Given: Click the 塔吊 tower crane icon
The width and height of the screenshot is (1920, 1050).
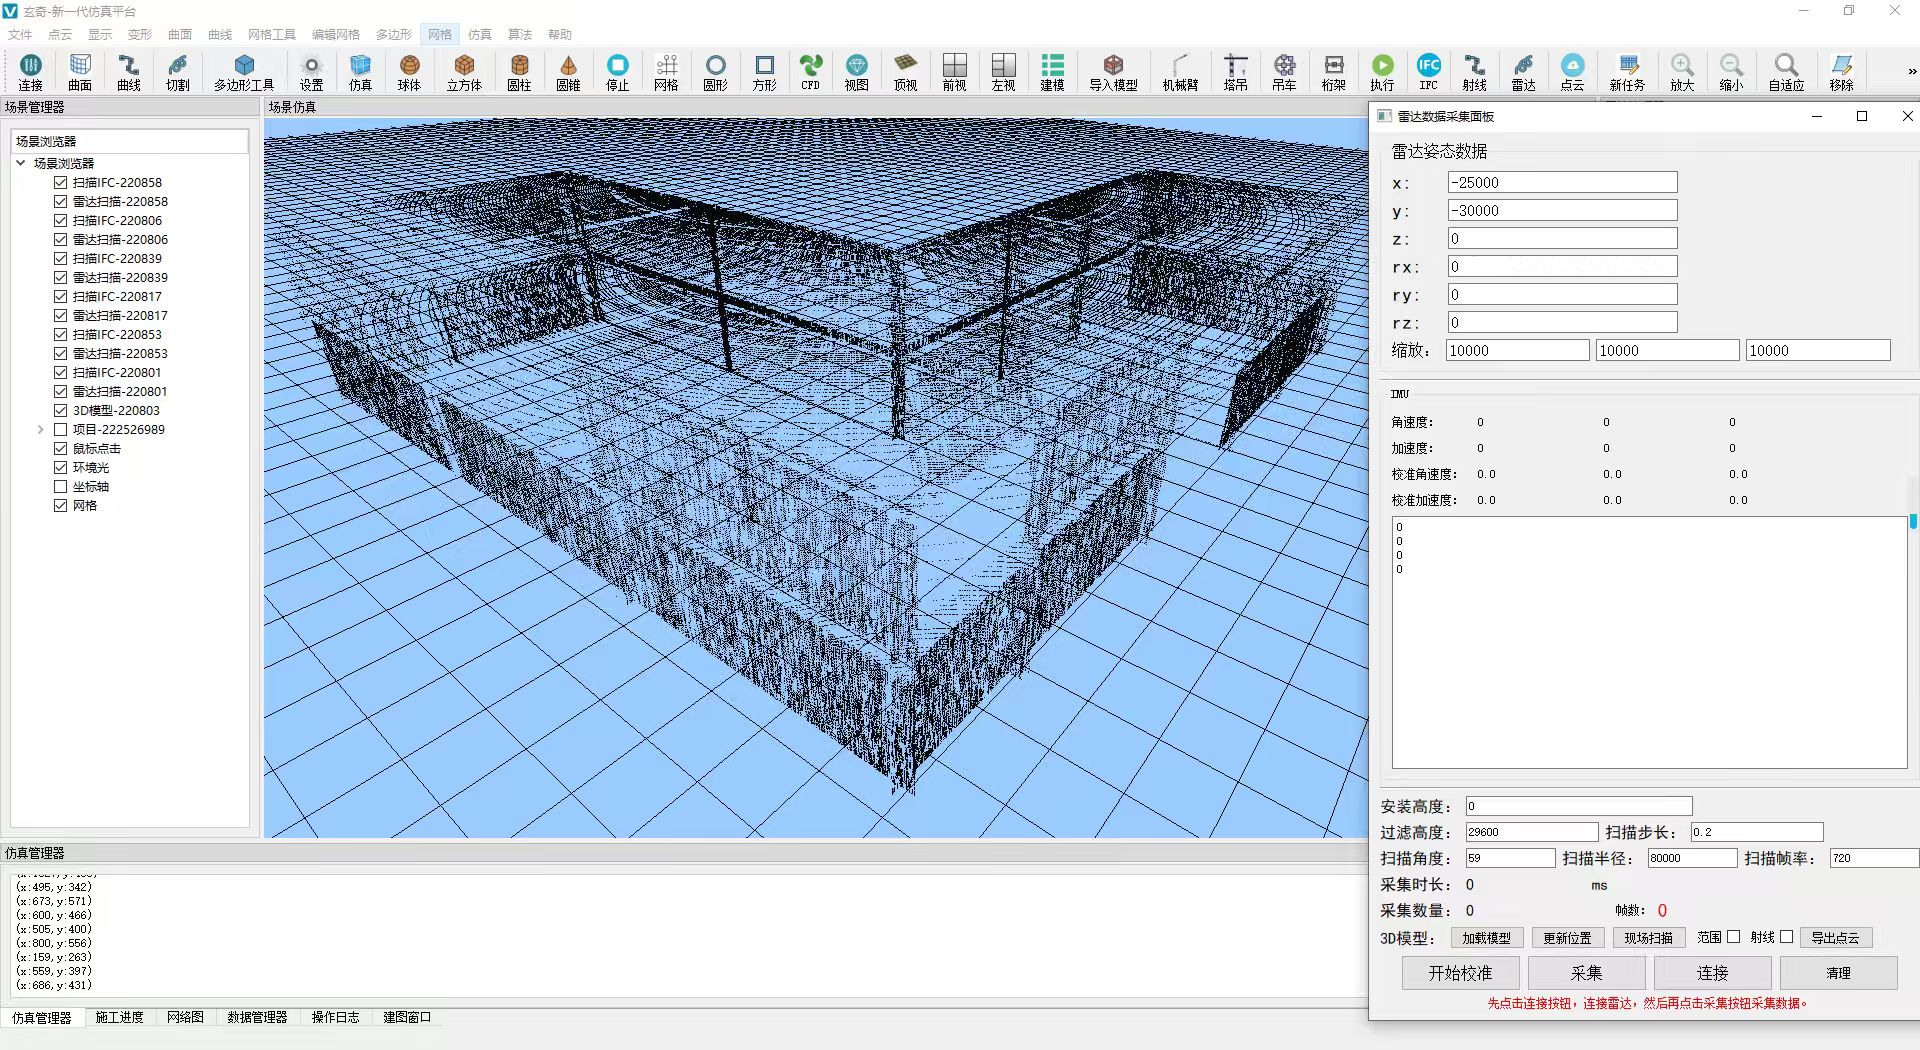Looking at the screenshot, I should coord(1235,72).
